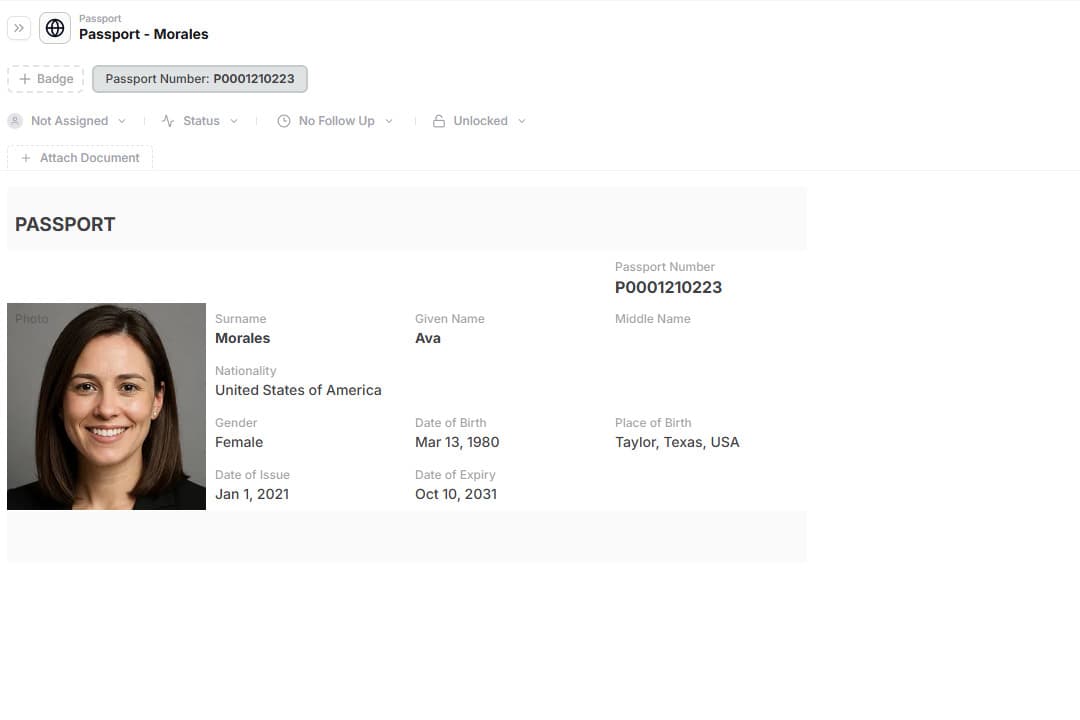Click the passport number value P0001210223 in form
The height and width of the screenshot is (720, 1080).
click(x=668, y=287)
